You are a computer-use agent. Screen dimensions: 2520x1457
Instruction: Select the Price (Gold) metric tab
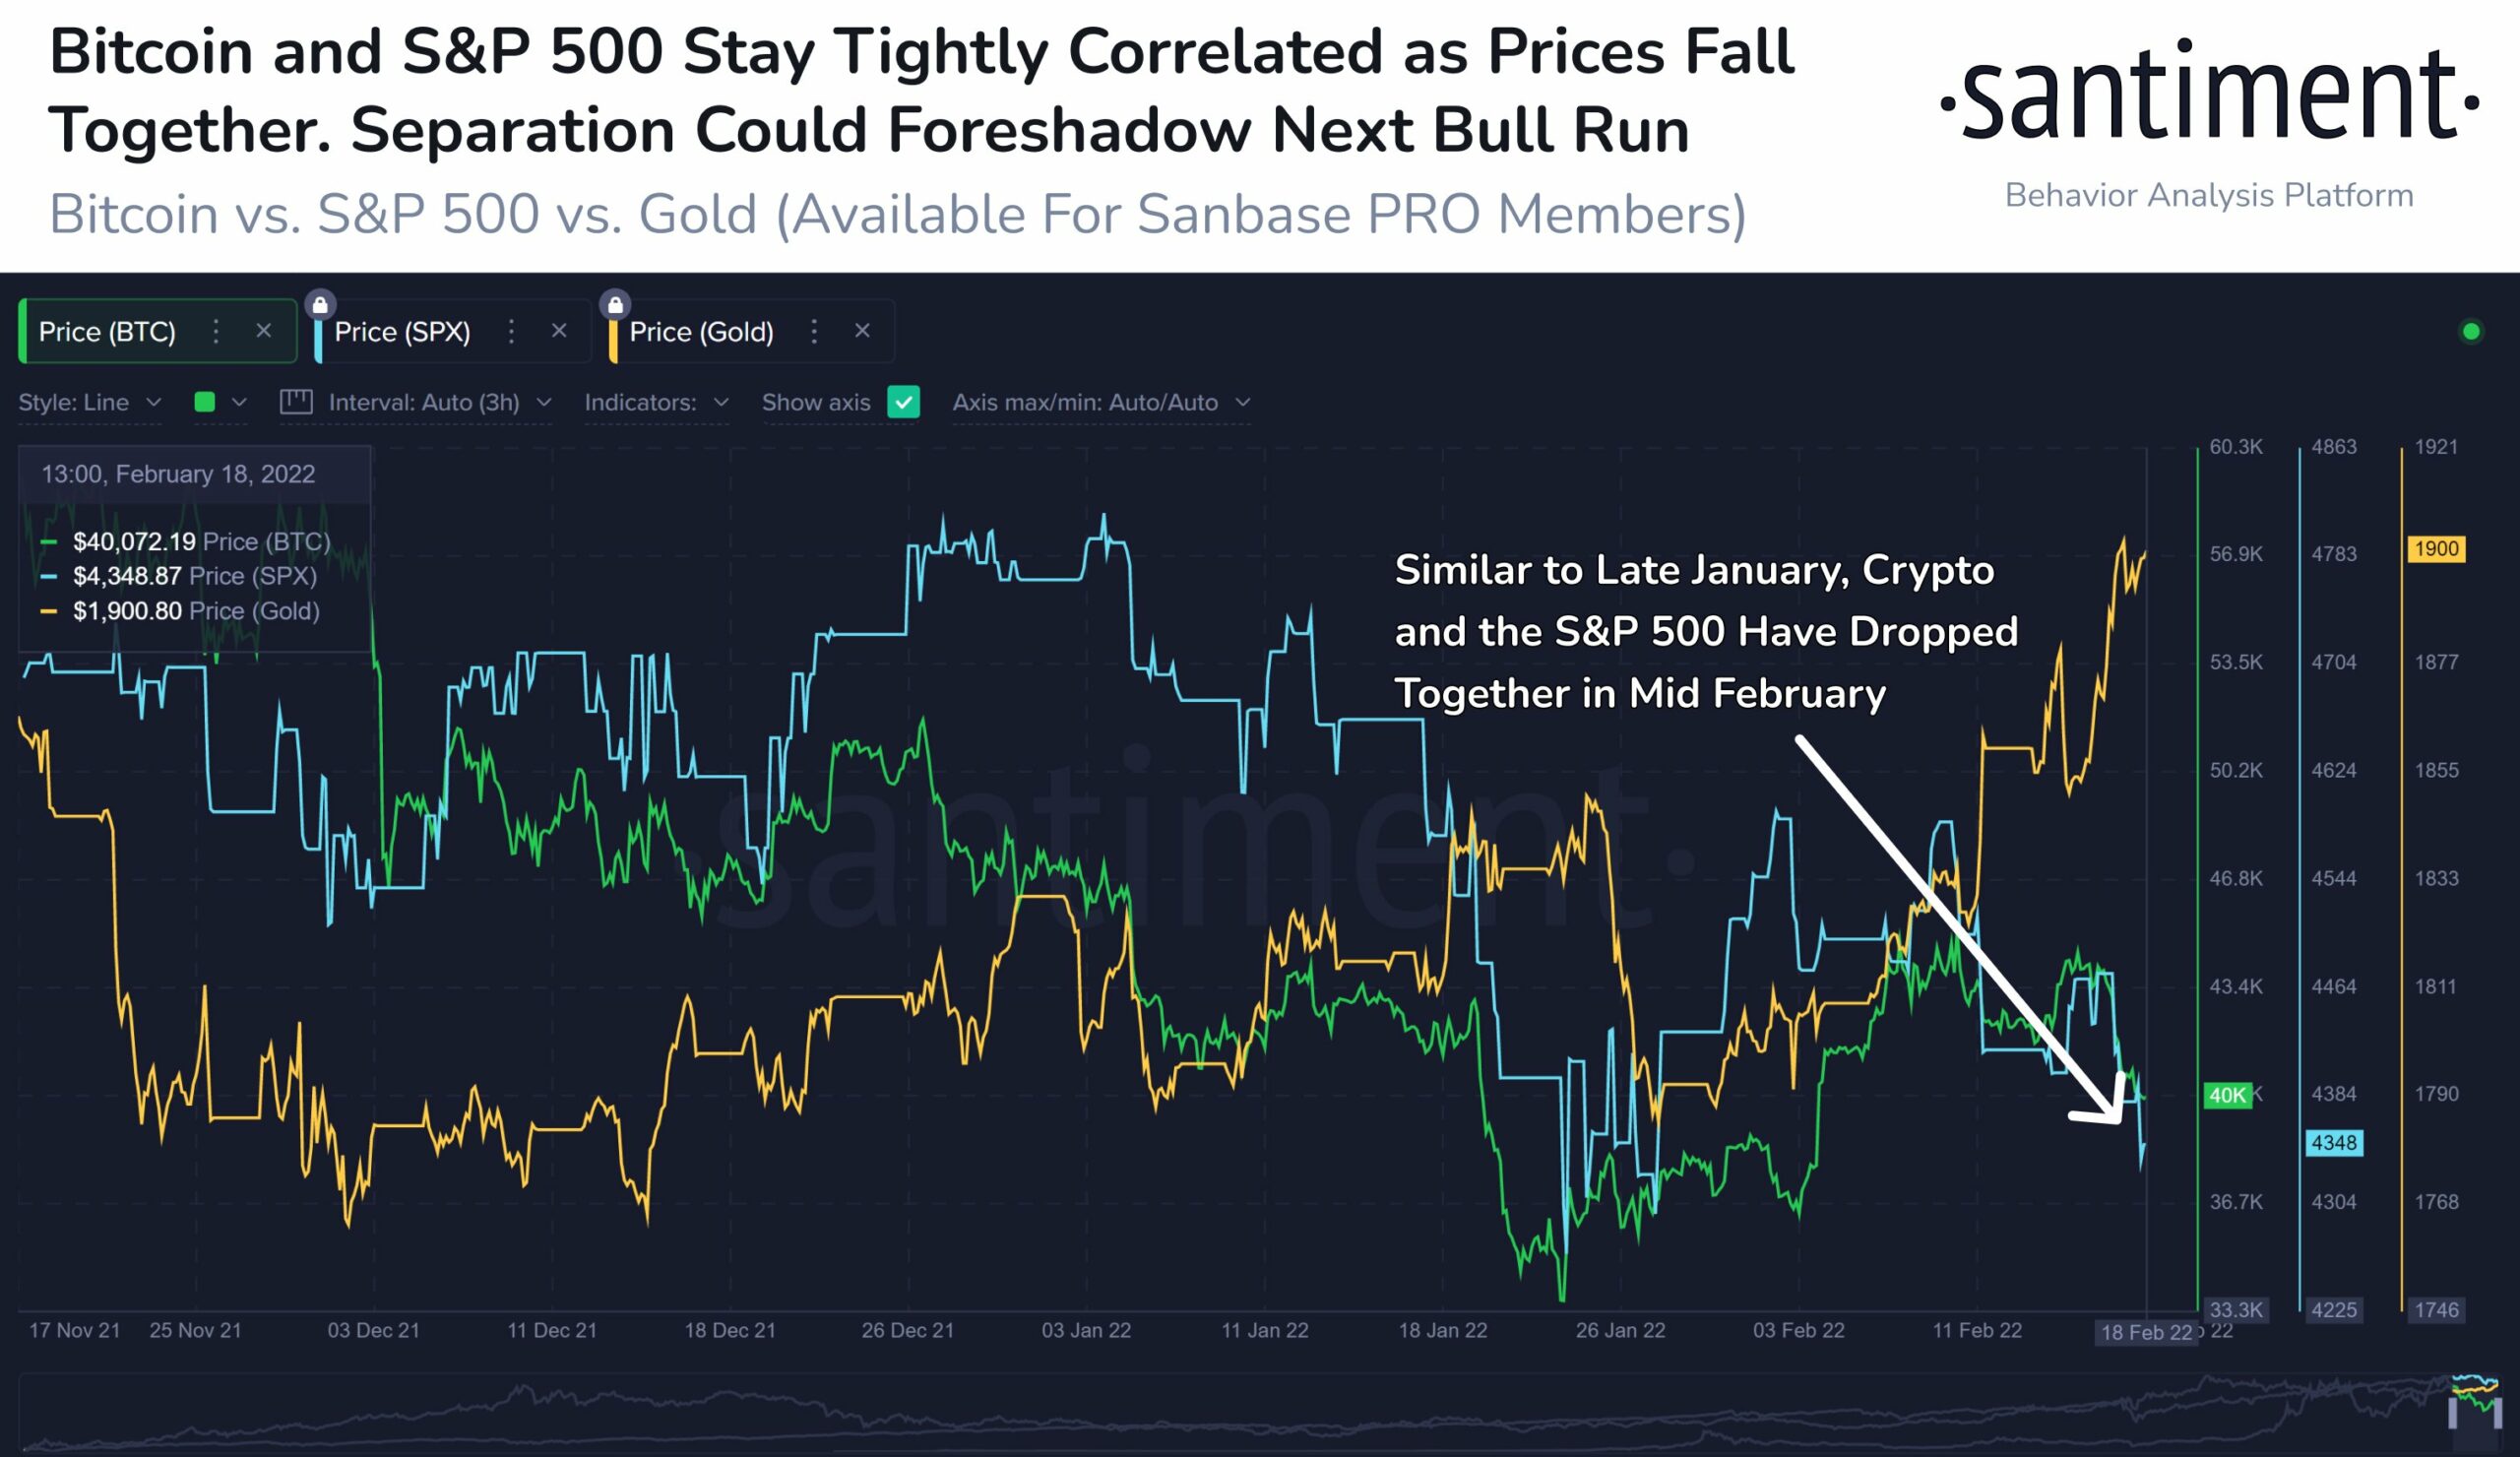tap(702, 332)
